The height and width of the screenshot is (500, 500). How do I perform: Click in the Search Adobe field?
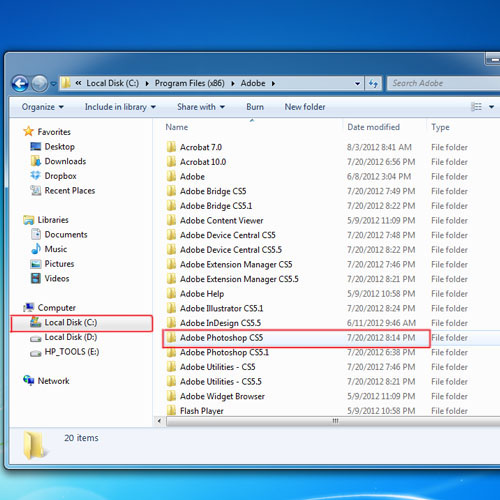click(x=443, y=83)
